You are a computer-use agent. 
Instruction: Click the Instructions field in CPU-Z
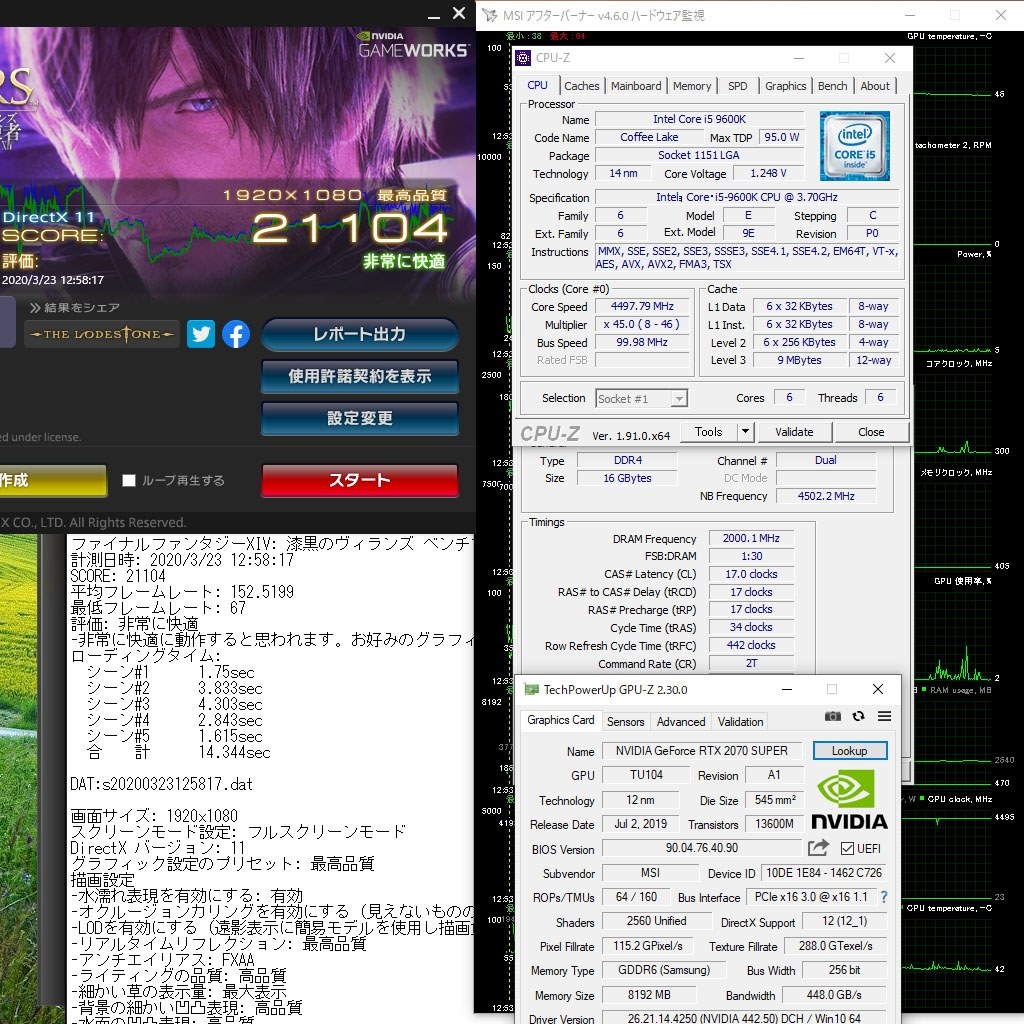point(747,257)
